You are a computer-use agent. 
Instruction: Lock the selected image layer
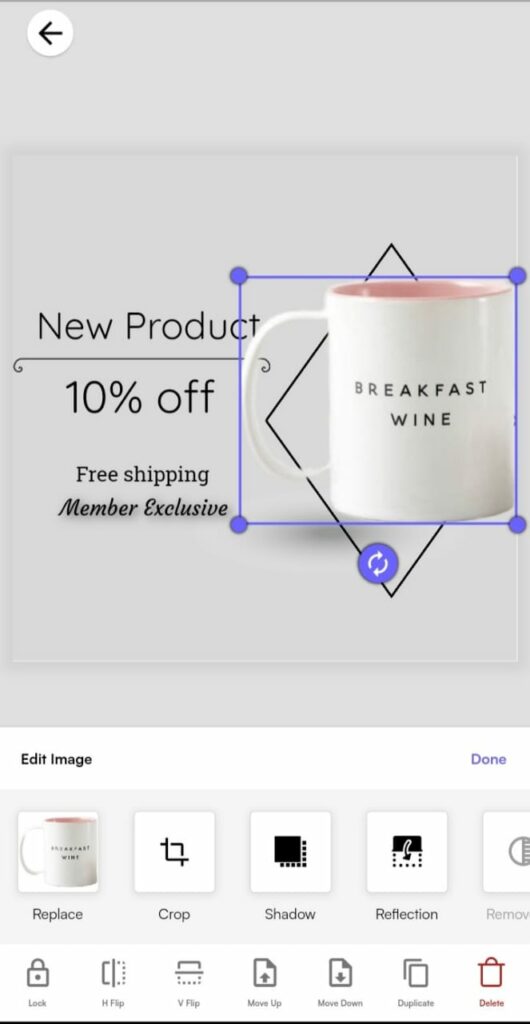pos(37,982)
